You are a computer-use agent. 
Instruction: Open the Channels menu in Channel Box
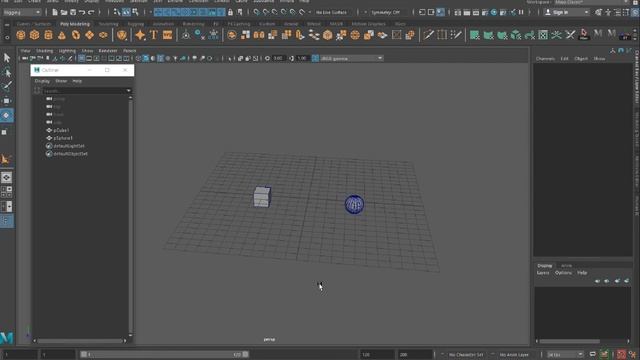tap(545, 59)
